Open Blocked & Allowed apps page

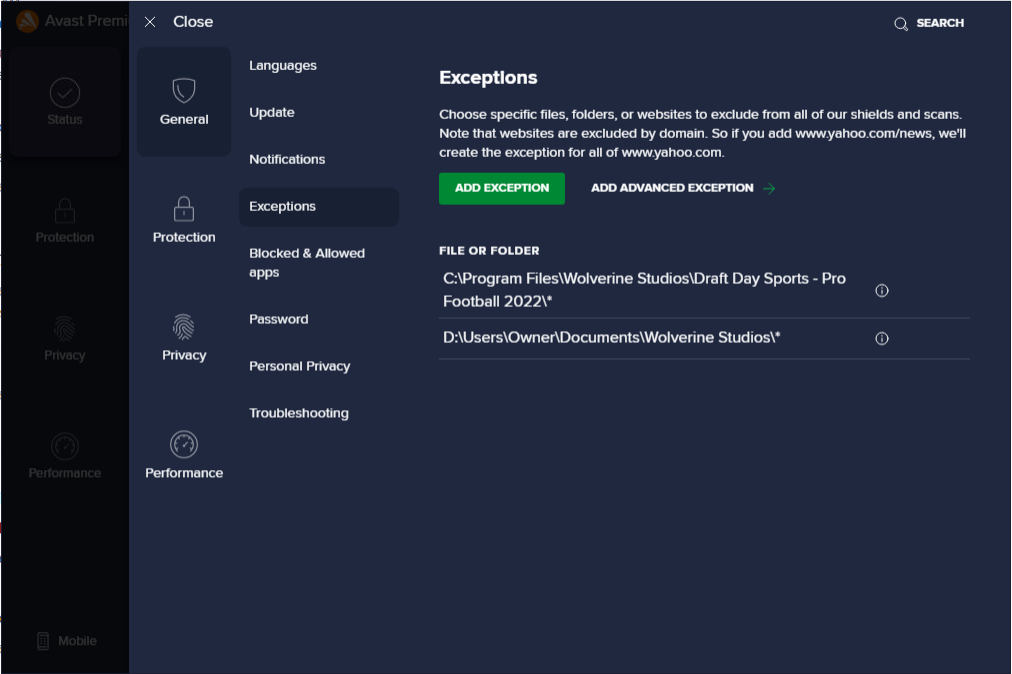pyautogui.click(x=307, y=263)
